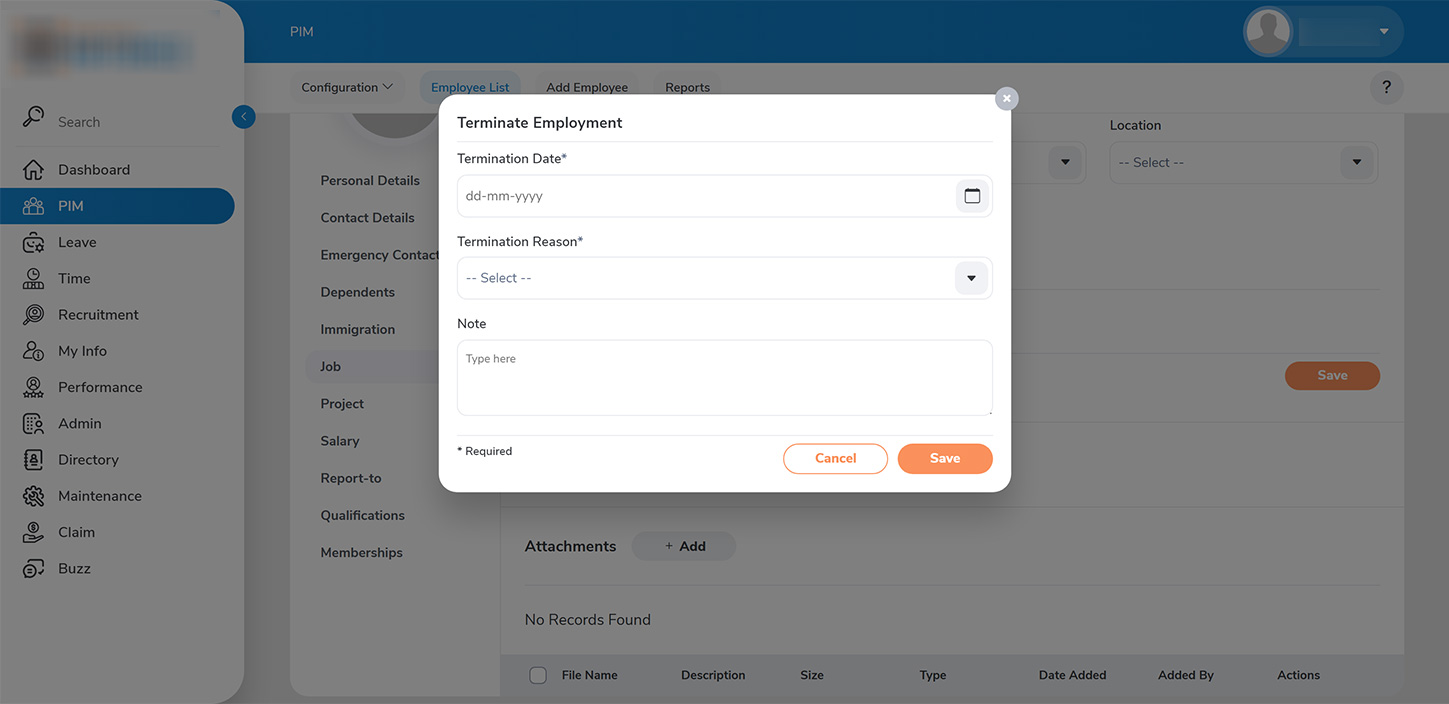1449x704 pixels.
Task: Close the Terminate Employment dialog
Action: point(1007,98)
